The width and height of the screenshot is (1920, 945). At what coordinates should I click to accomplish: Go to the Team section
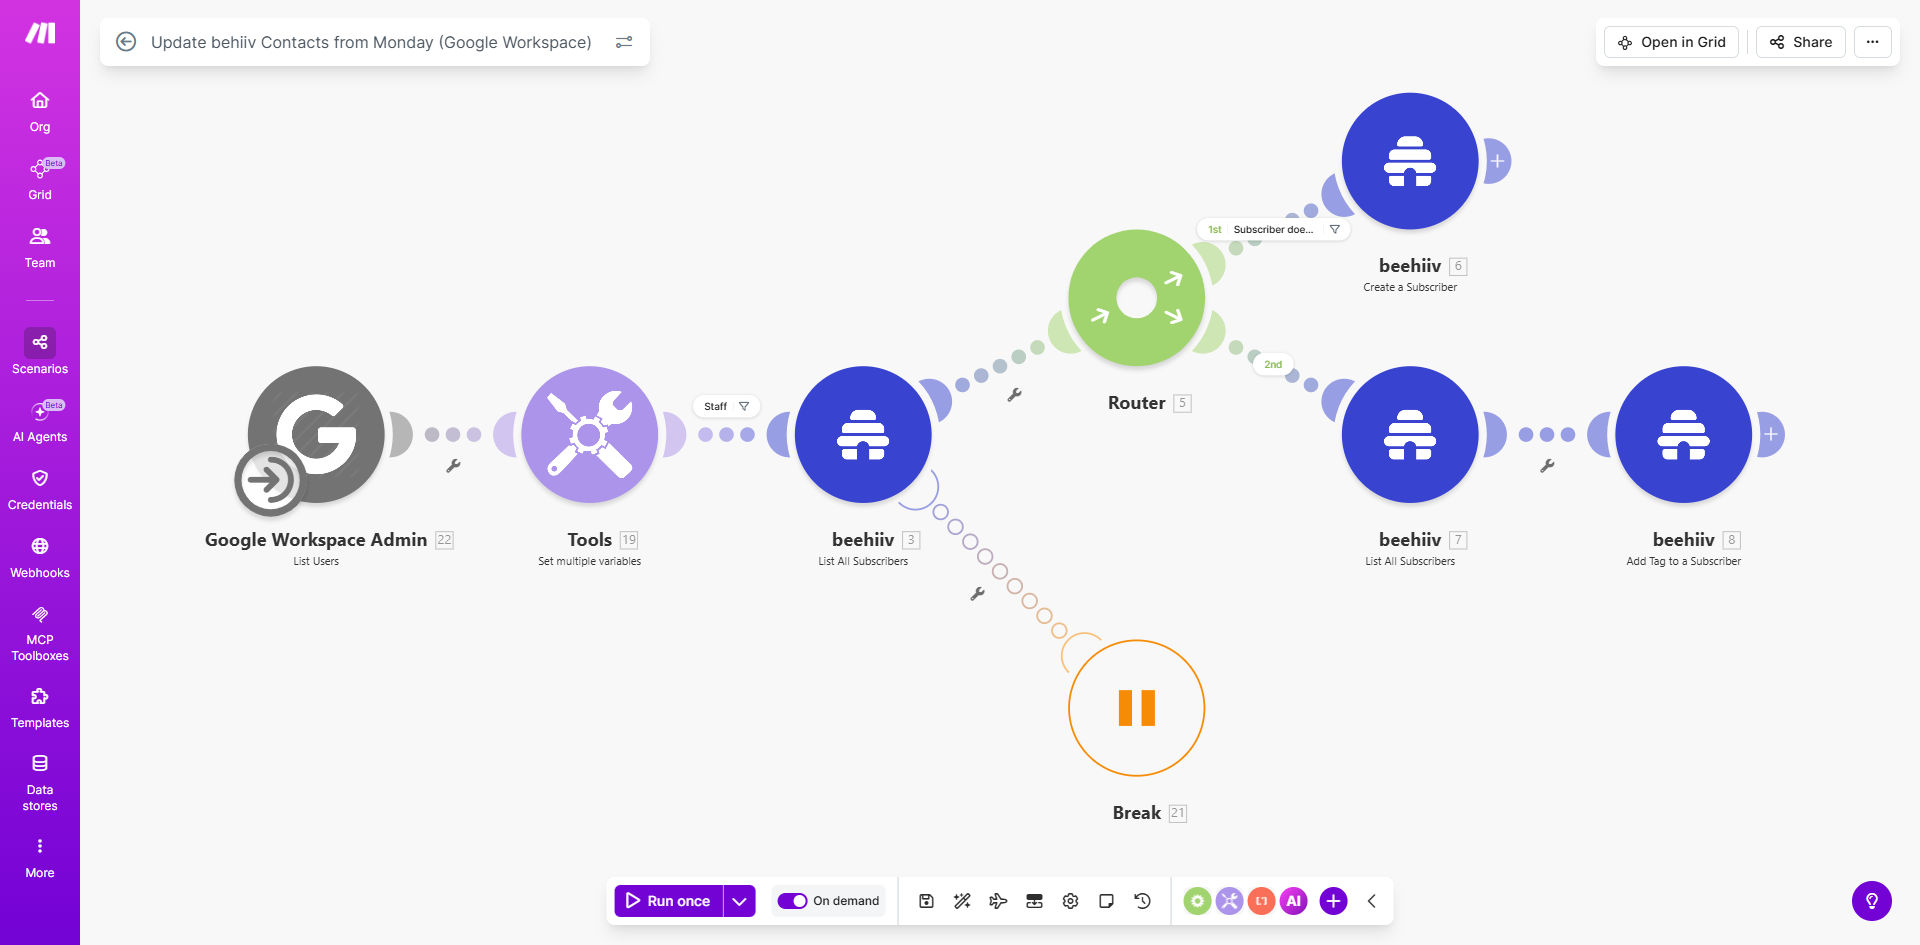(40, 248)
